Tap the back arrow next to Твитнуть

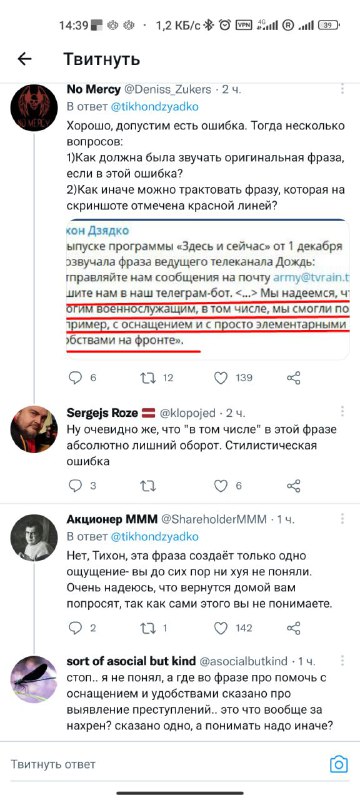[24, 59]
